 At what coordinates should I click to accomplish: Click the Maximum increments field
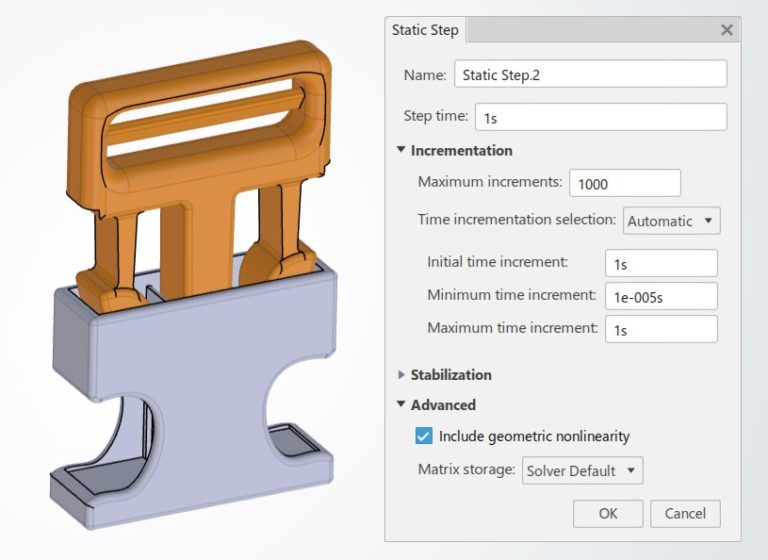click(624, 183)
